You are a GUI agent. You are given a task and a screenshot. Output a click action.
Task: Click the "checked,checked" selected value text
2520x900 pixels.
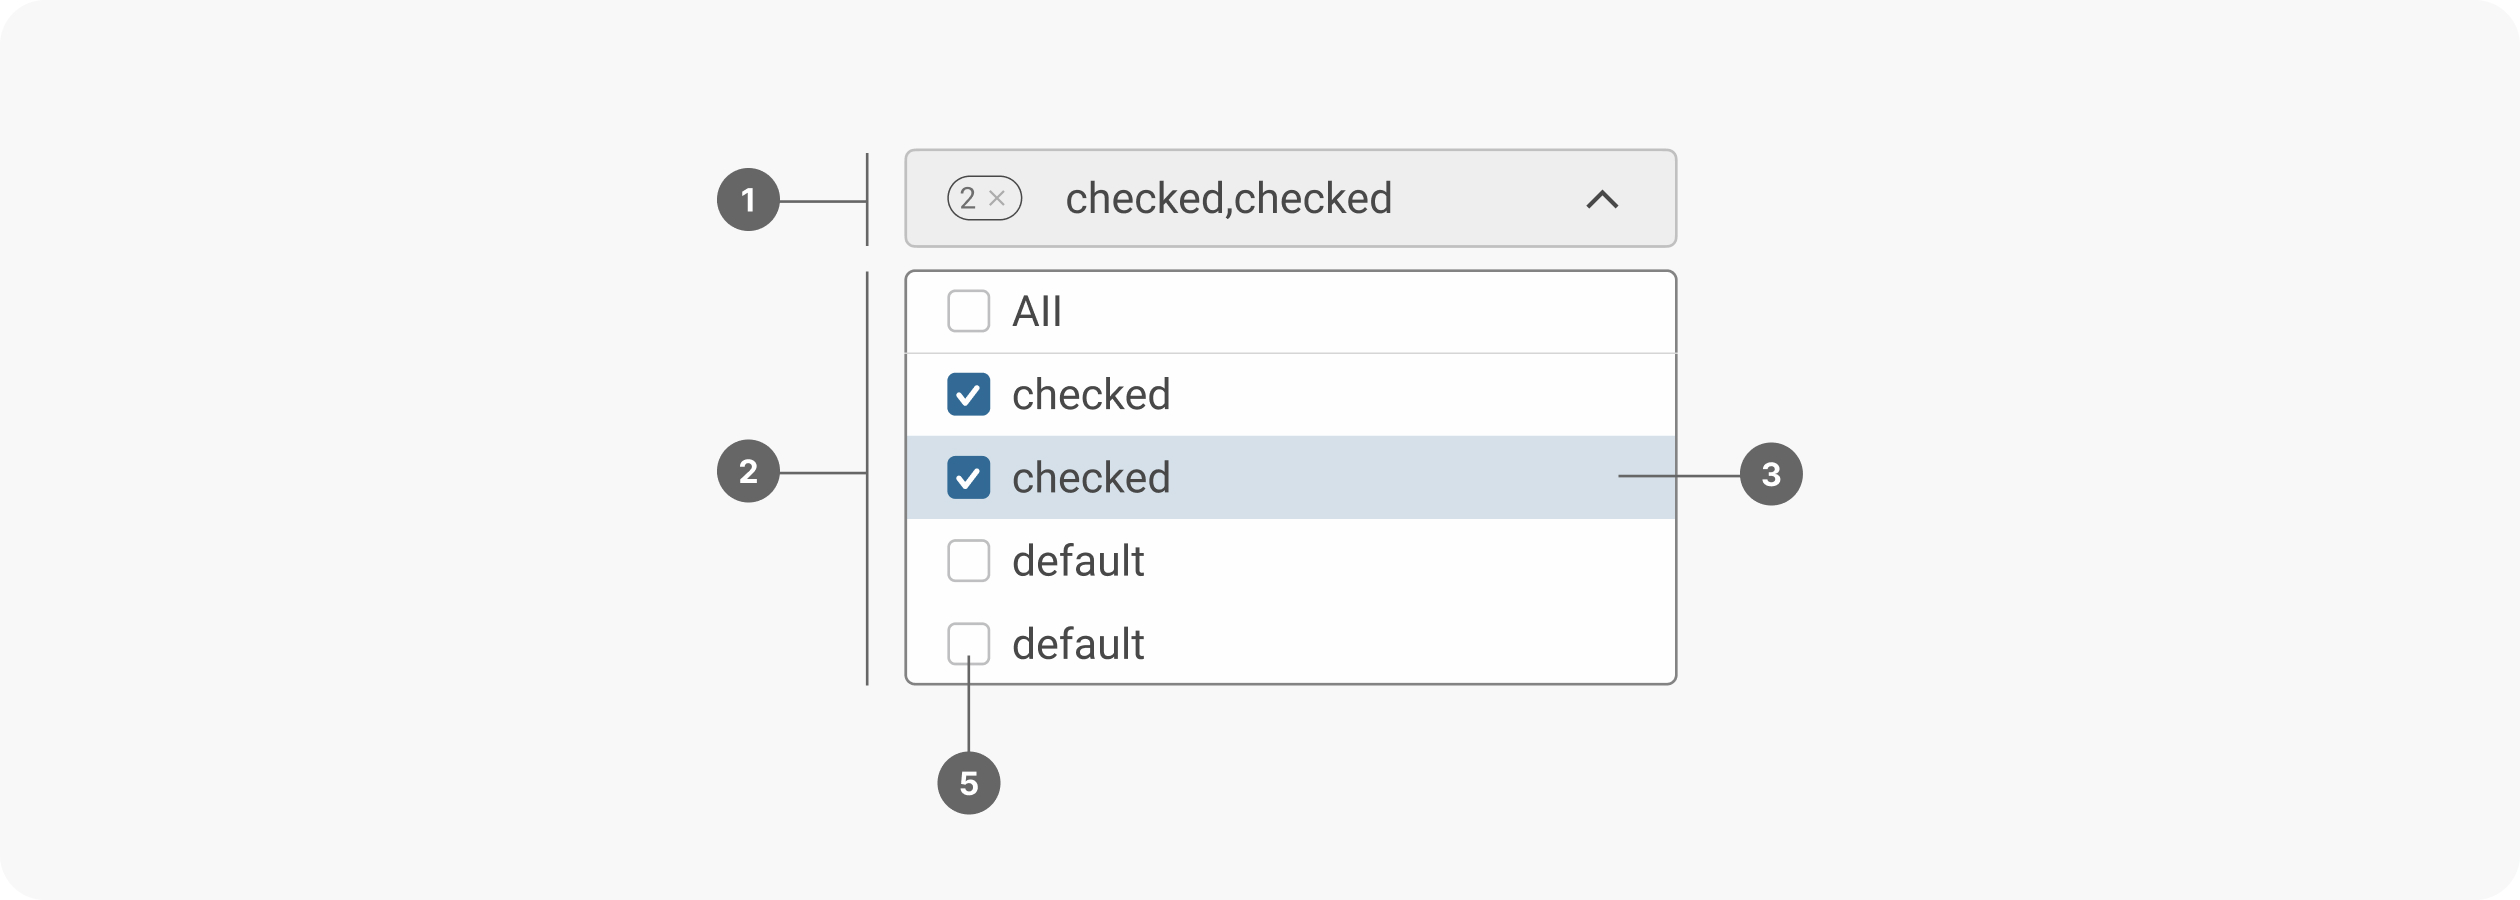[1228, 198]
